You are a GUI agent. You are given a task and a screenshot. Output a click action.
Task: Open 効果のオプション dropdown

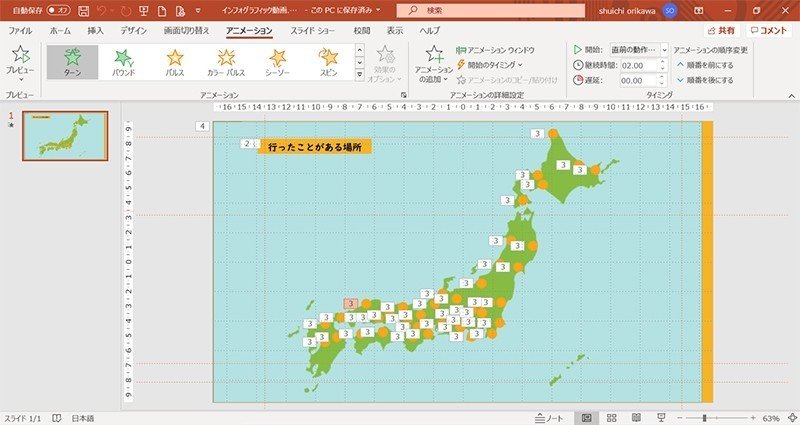click(x=385, y=65)
